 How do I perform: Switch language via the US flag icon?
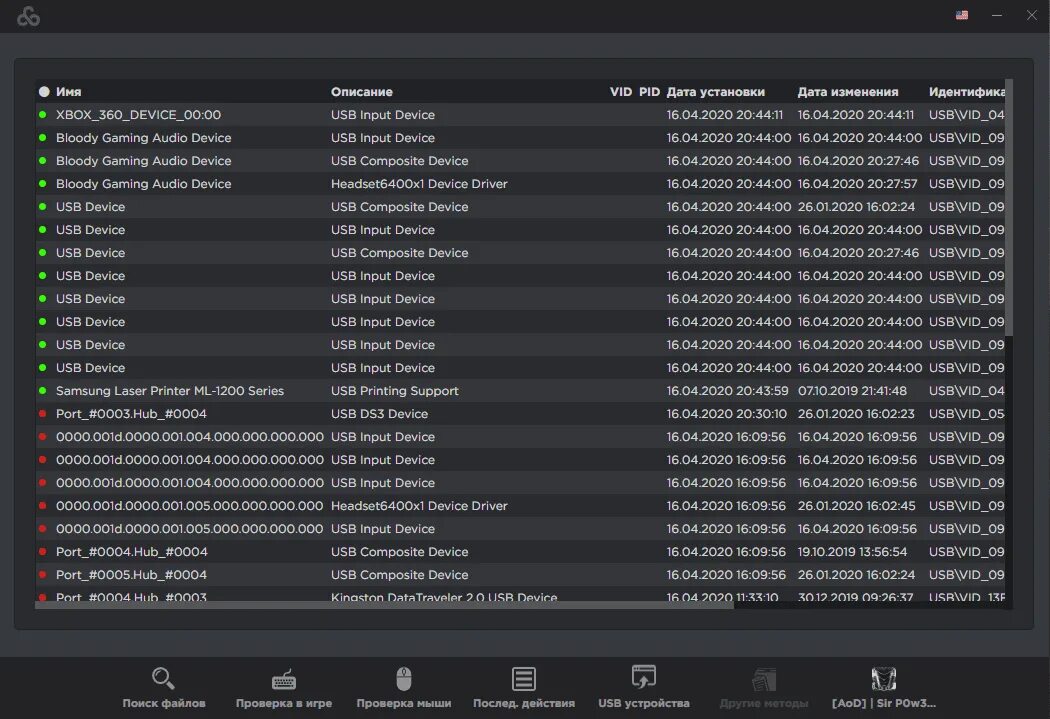[x=962, y=15]
